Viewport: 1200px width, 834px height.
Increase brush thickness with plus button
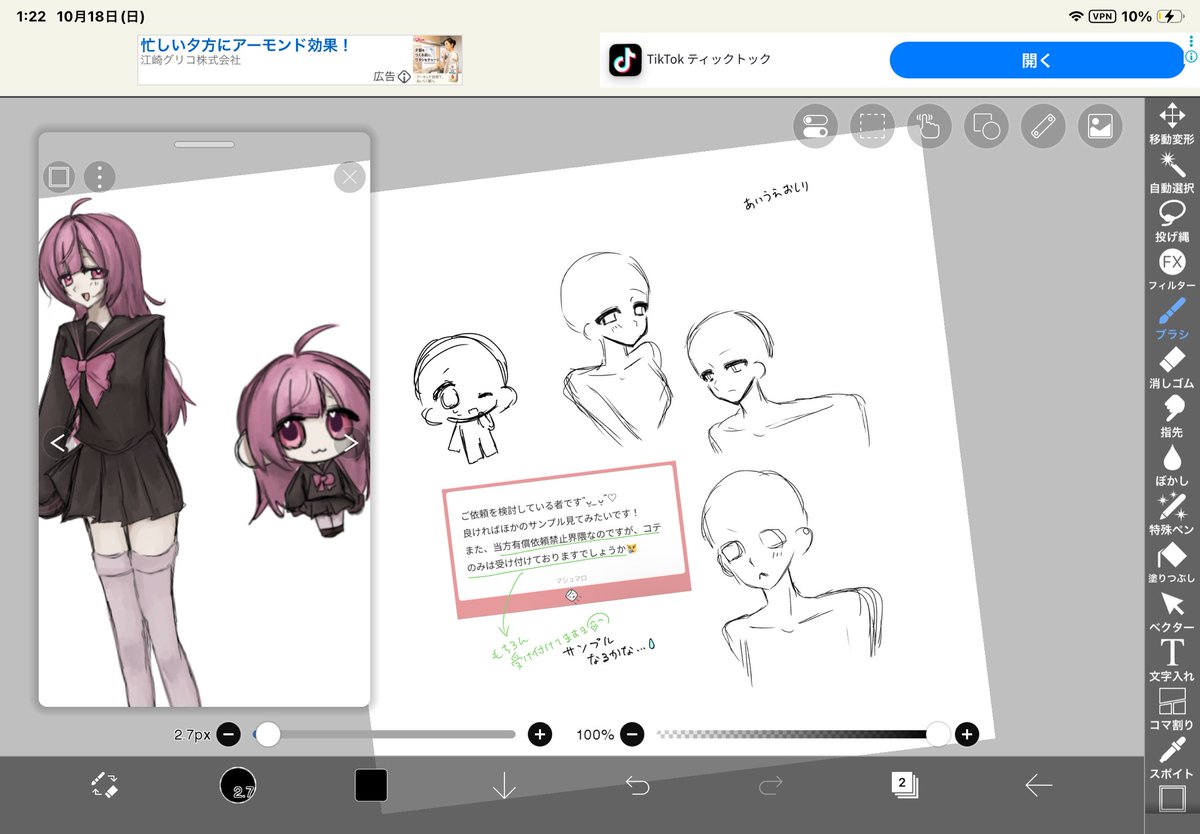pos(540,735)
